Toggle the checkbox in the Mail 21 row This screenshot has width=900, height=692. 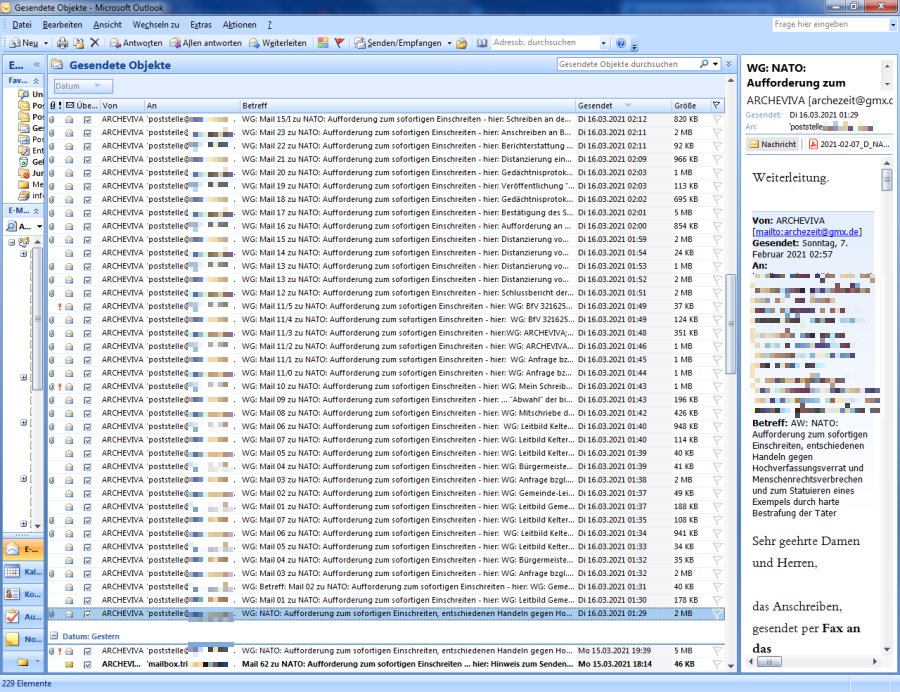coord(87,160)
